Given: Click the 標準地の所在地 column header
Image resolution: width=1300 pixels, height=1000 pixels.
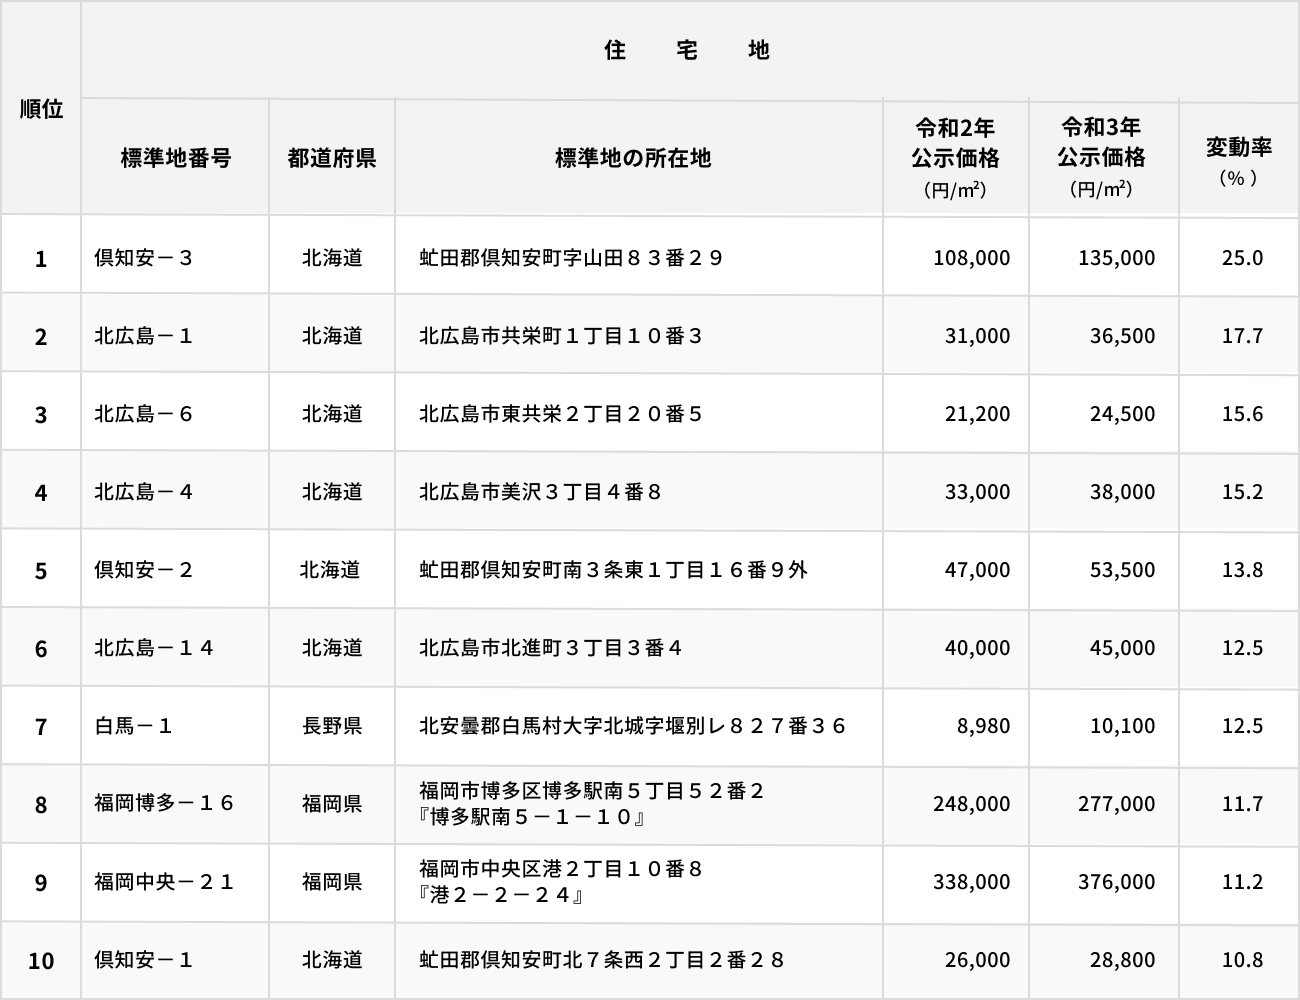Looking at the screenshot, I should coord(633,158).
